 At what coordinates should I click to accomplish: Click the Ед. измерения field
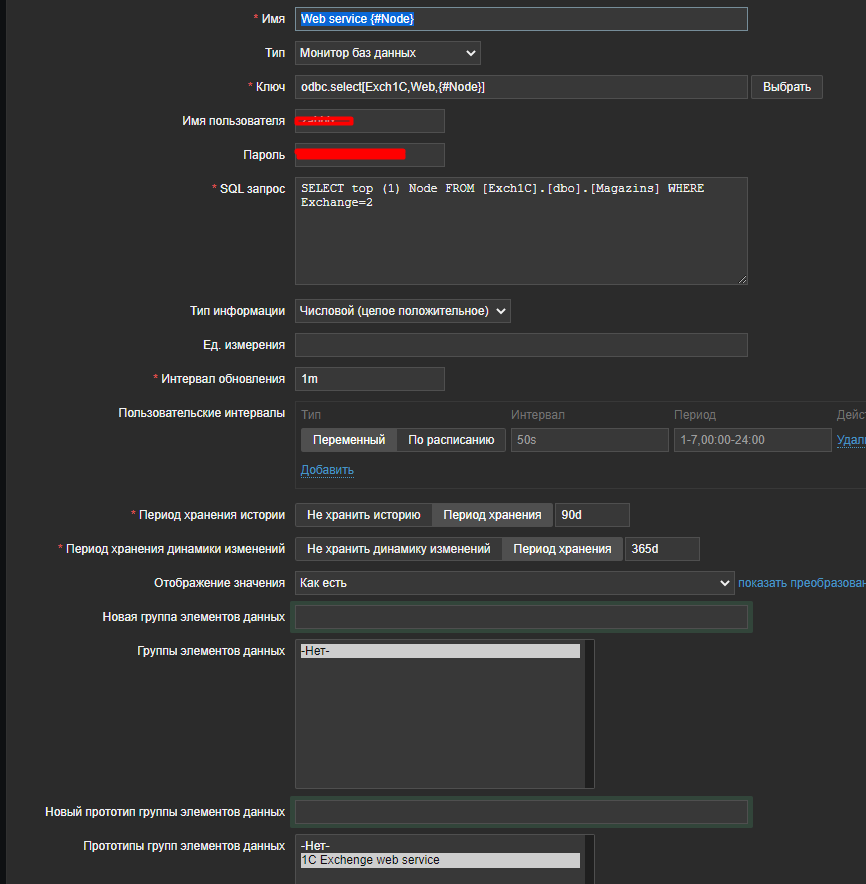[520, 345]
